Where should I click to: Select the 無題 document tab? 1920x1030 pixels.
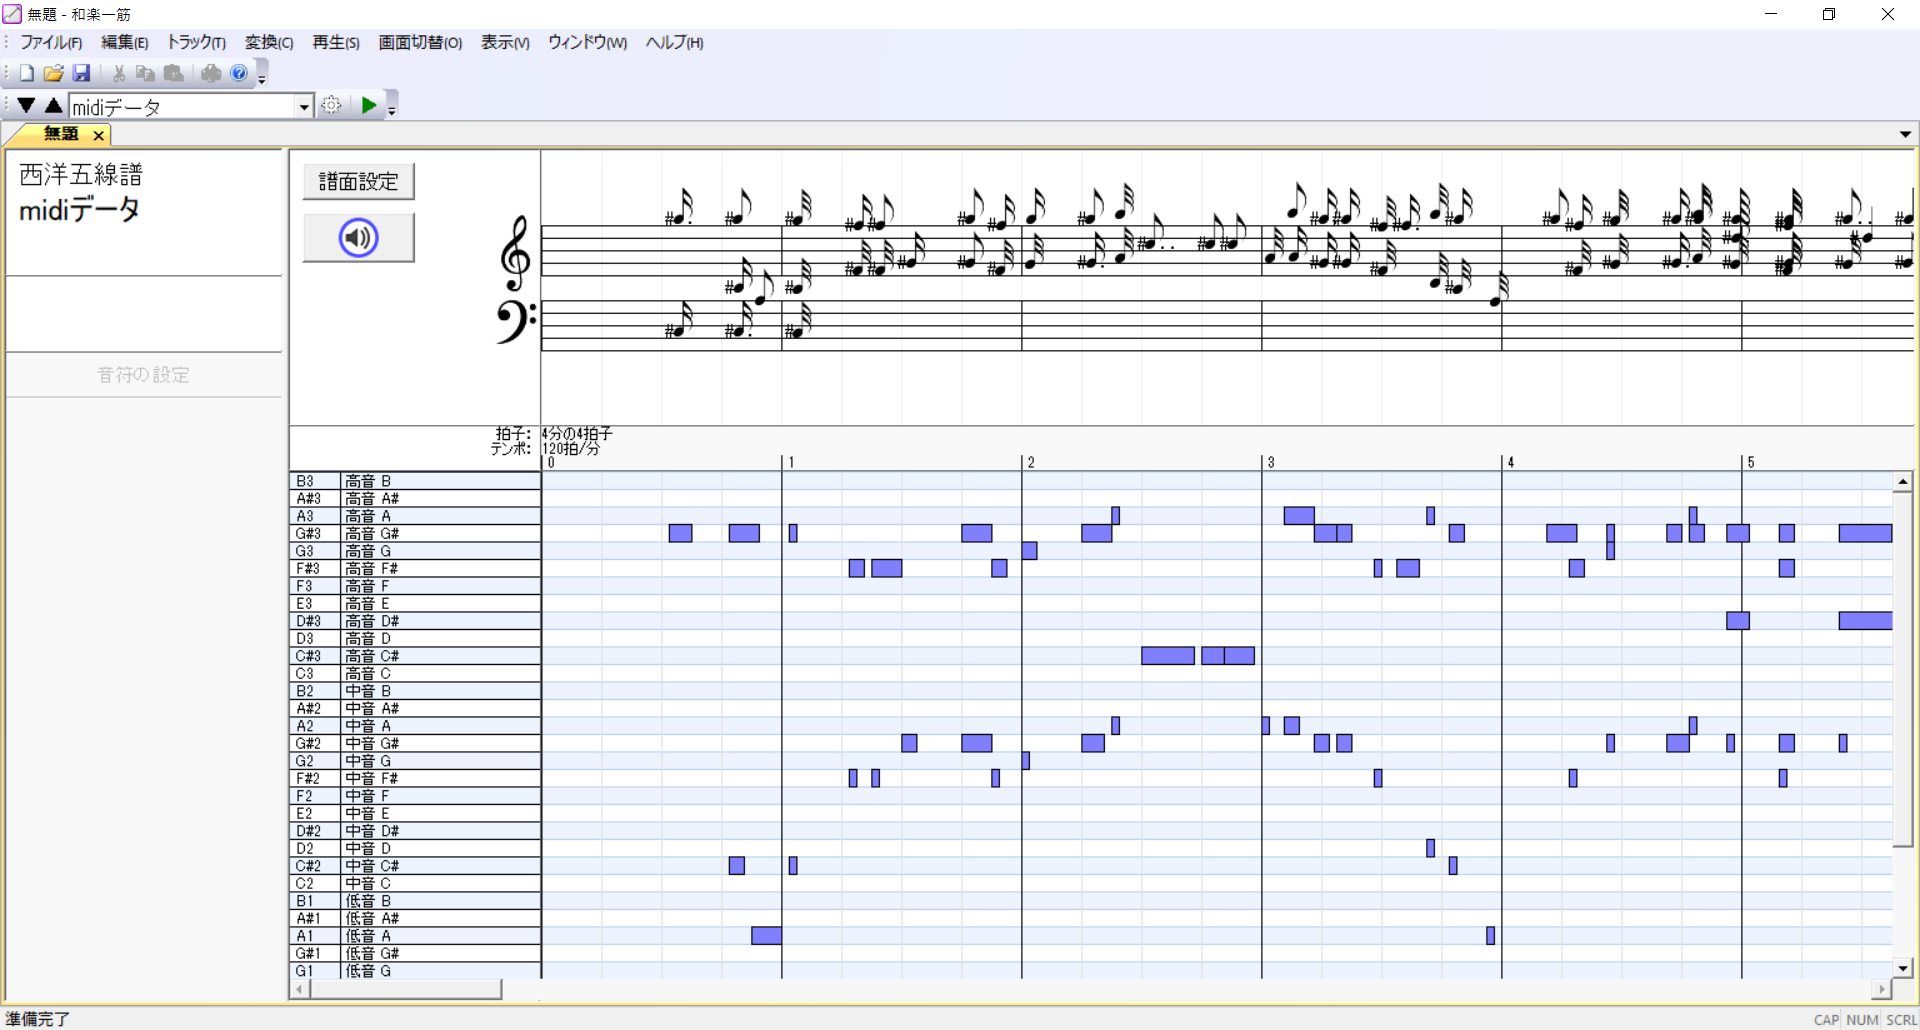[61, 134]
